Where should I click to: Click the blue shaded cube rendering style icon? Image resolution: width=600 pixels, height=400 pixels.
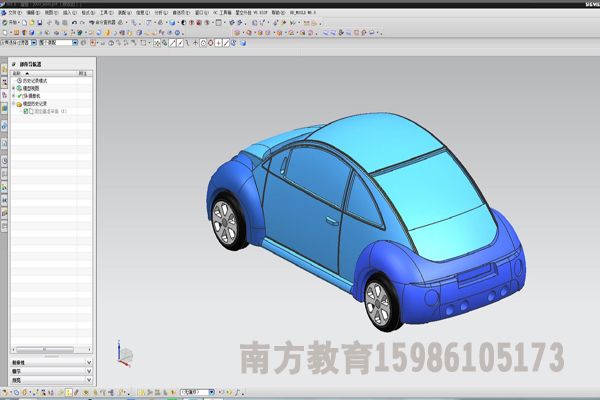pyautogui.click(x=172, y=23)
